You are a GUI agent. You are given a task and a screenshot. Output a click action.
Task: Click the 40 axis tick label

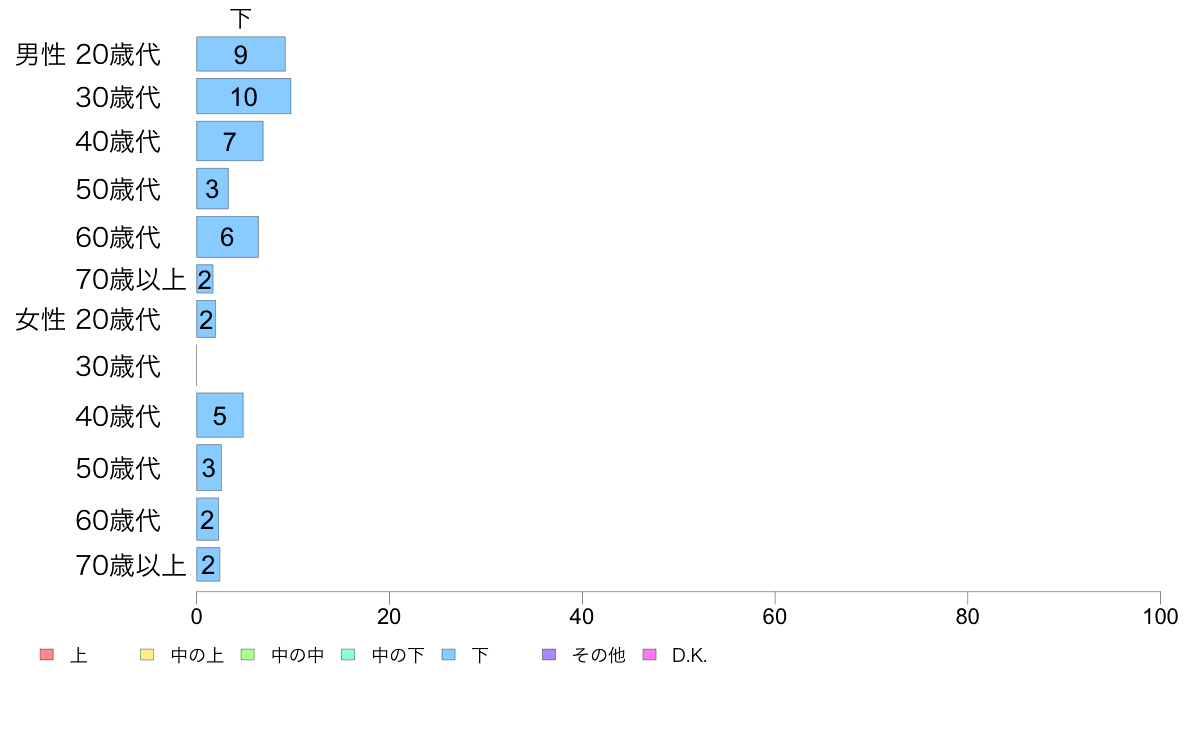[582, 616]
